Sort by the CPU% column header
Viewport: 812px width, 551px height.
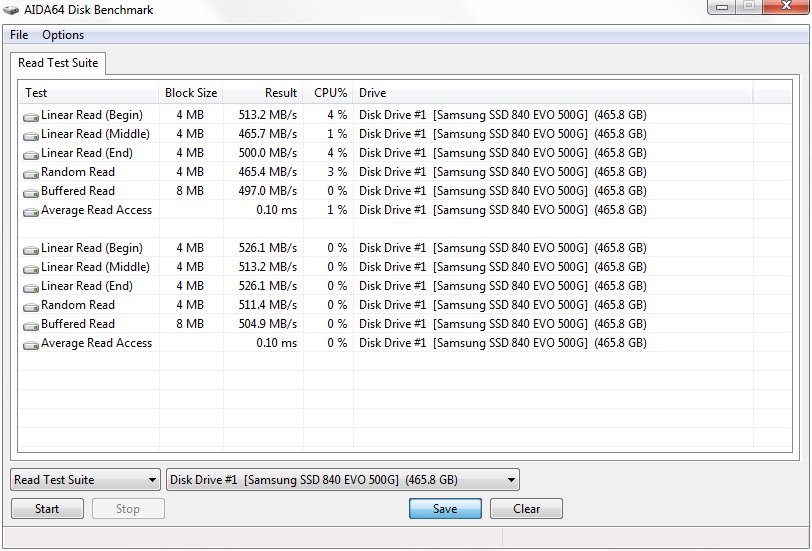[328, 93]
